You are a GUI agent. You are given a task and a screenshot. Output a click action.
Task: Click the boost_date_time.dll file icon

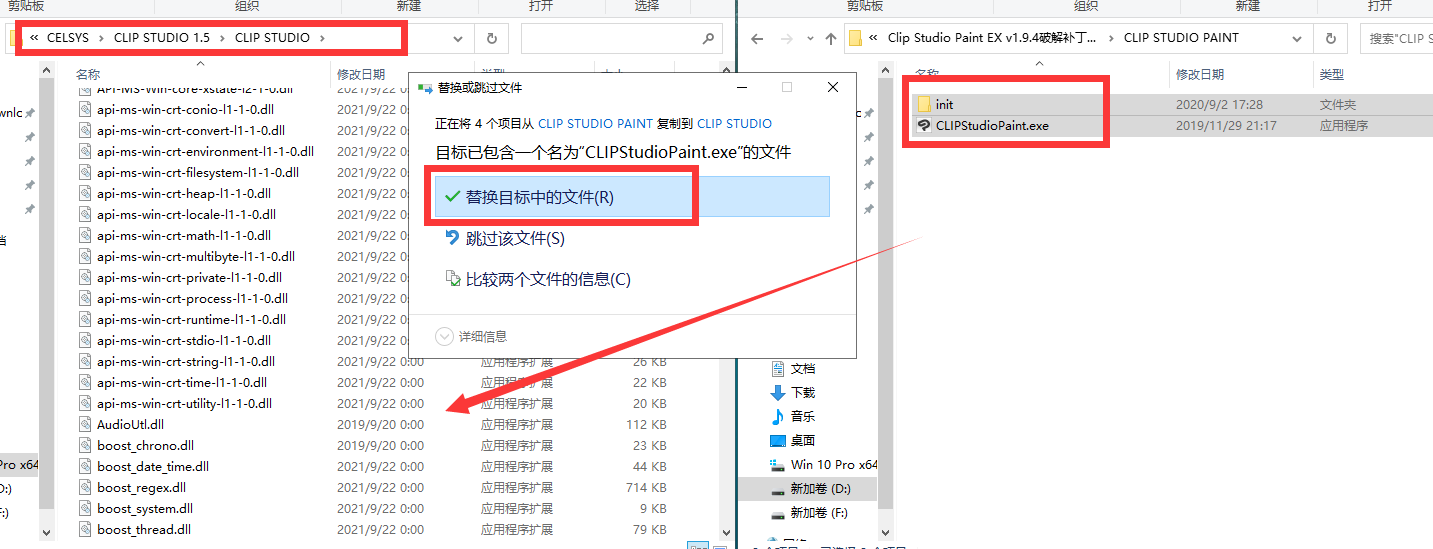pos(85,466)
